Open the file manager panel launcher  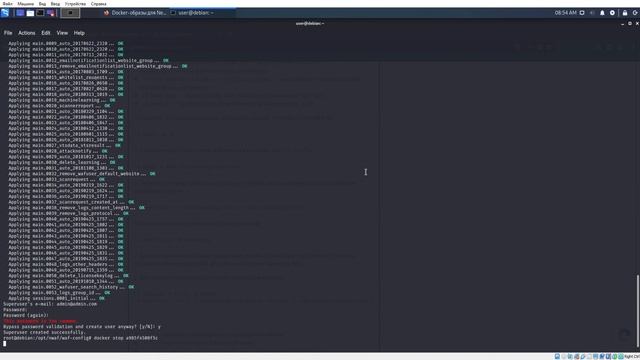tap(30, 13)
